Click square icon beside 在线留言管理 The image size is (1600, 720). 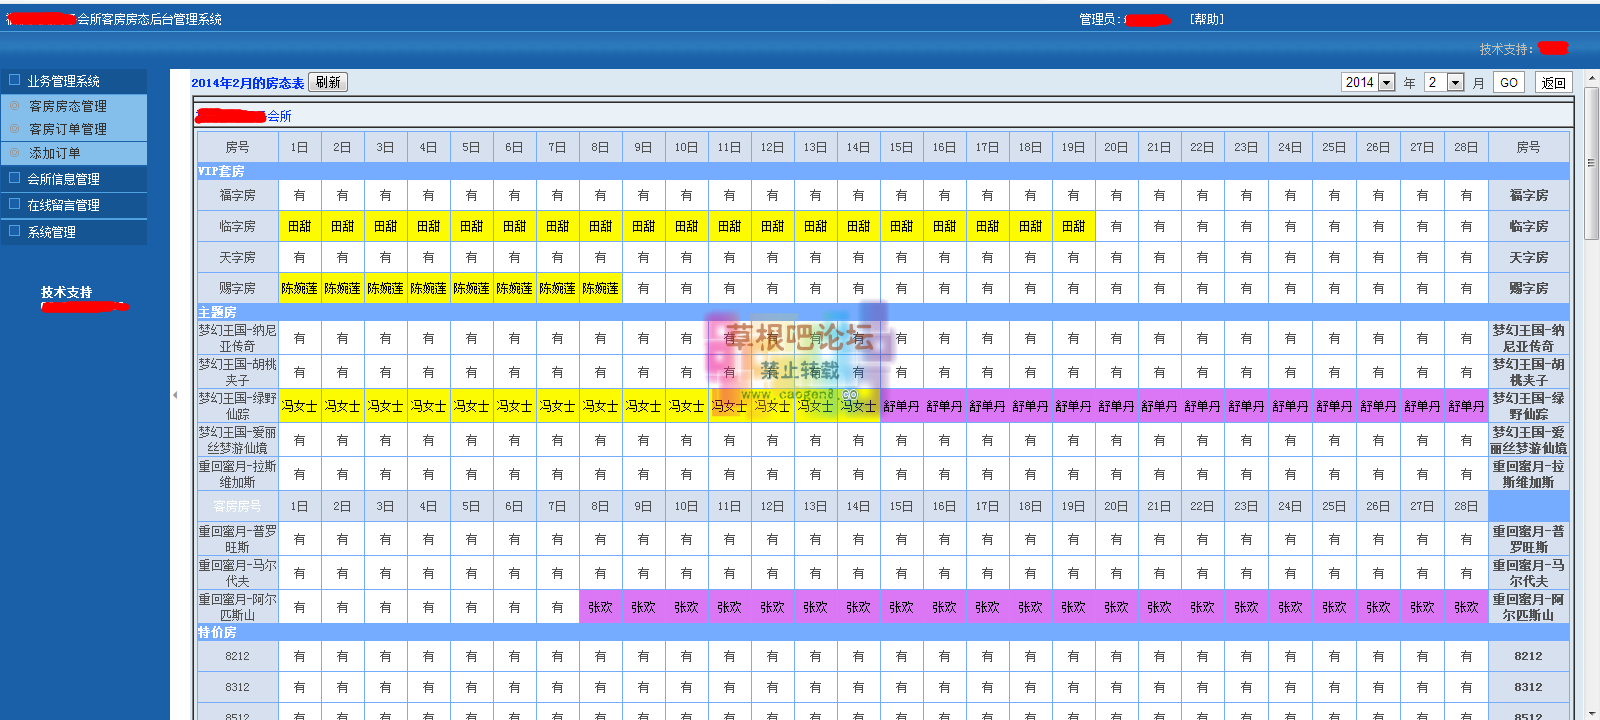point(14,204)
